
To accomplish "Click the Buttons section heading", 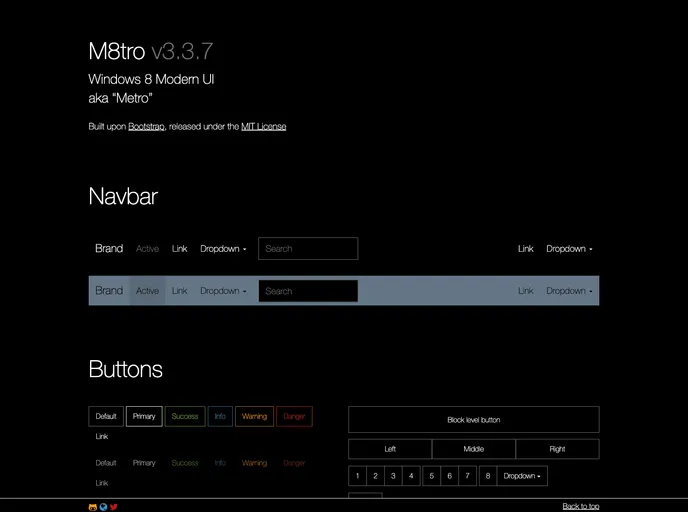I will [125, 369].
